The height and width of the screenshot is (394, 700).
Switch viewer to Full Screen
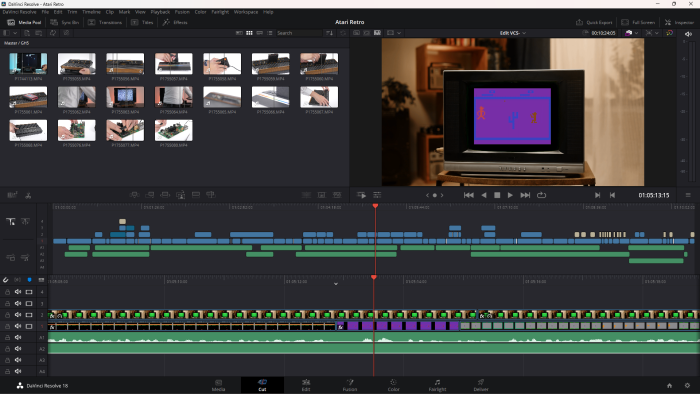tap(638, 22)
